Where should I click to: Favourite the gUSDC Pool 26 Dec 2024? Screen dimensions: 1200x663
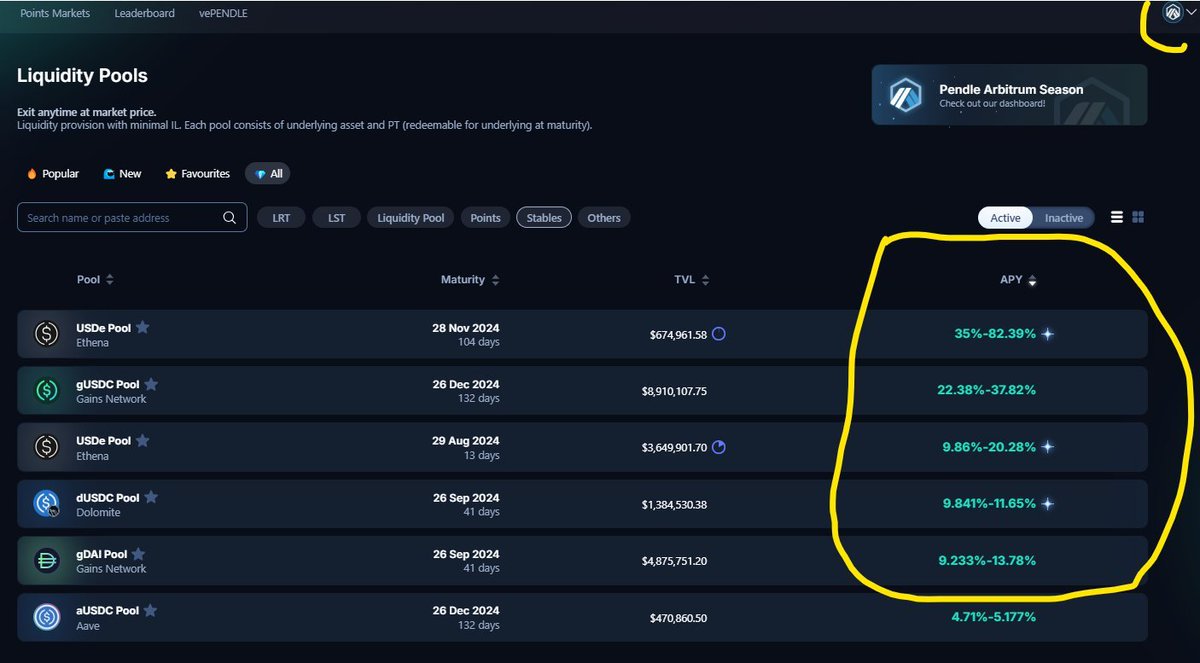click(x=151, y=384)
